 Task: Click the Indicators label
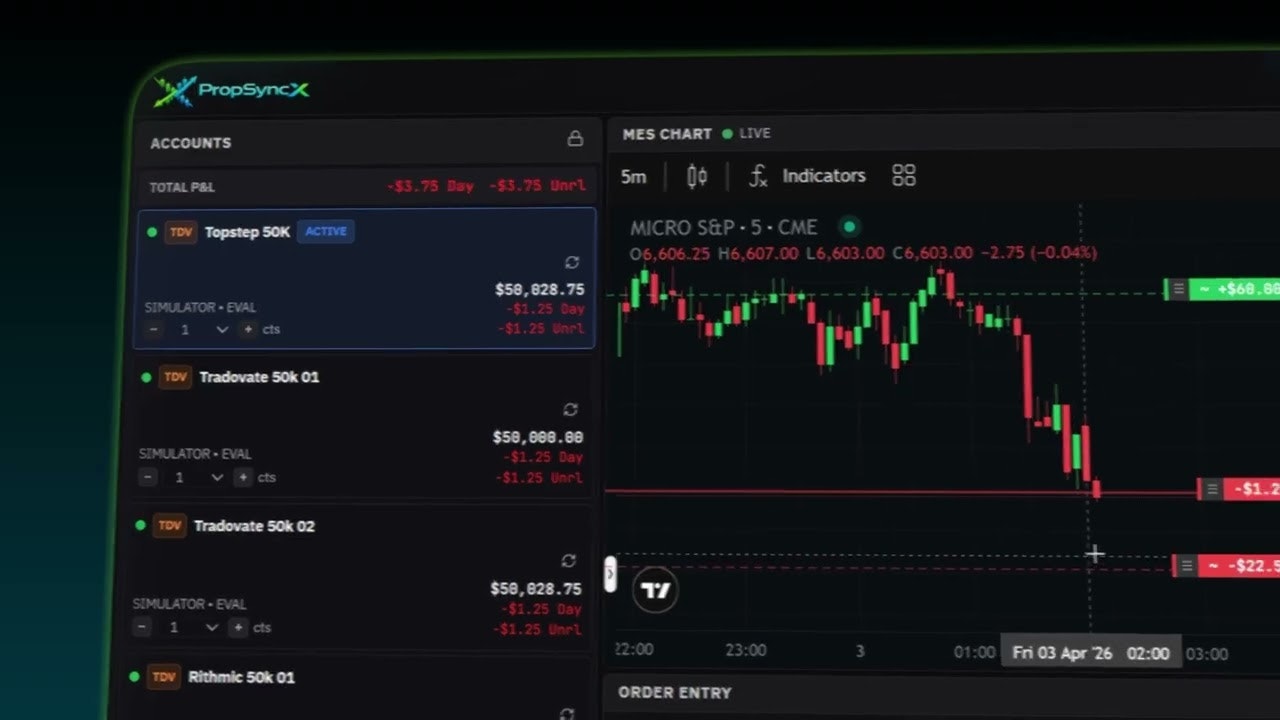824,176
